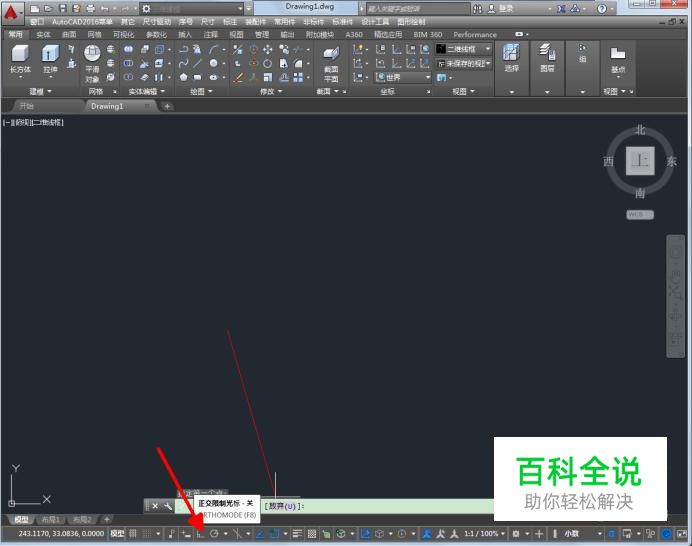Select the 平滑对象 smooth object tool
Screen dimensions: 692x546
92,64
